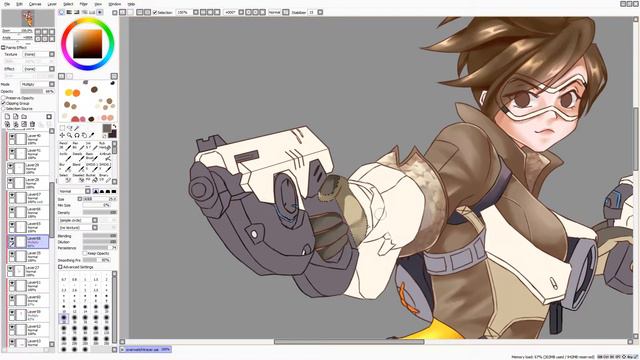Viewport: 640px width, 360px height.
Task: Pick the flat brush edge shape
Action: tap(114, 191)
